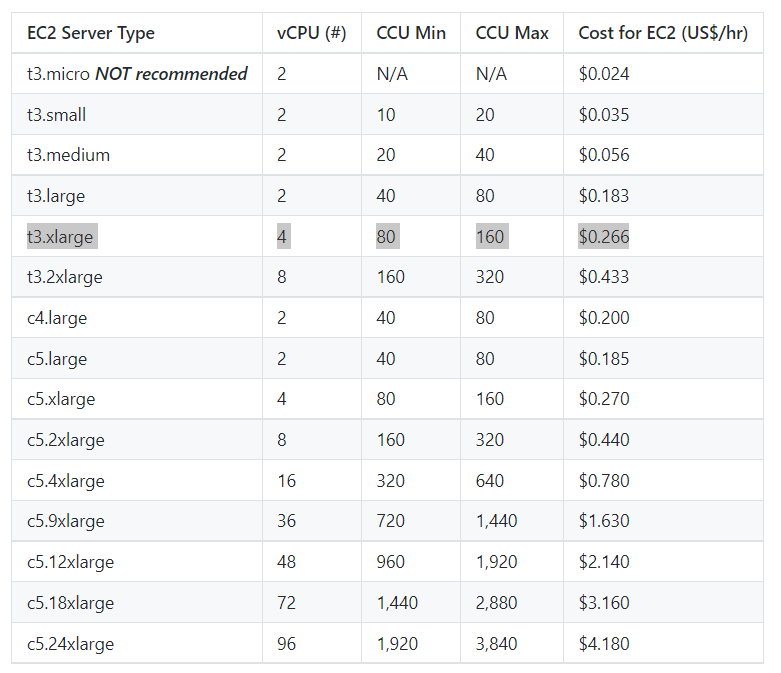This screenshot has height=673, width=781.
Task: Click the vCPU value 48
Action: click(x=286, y=562)
